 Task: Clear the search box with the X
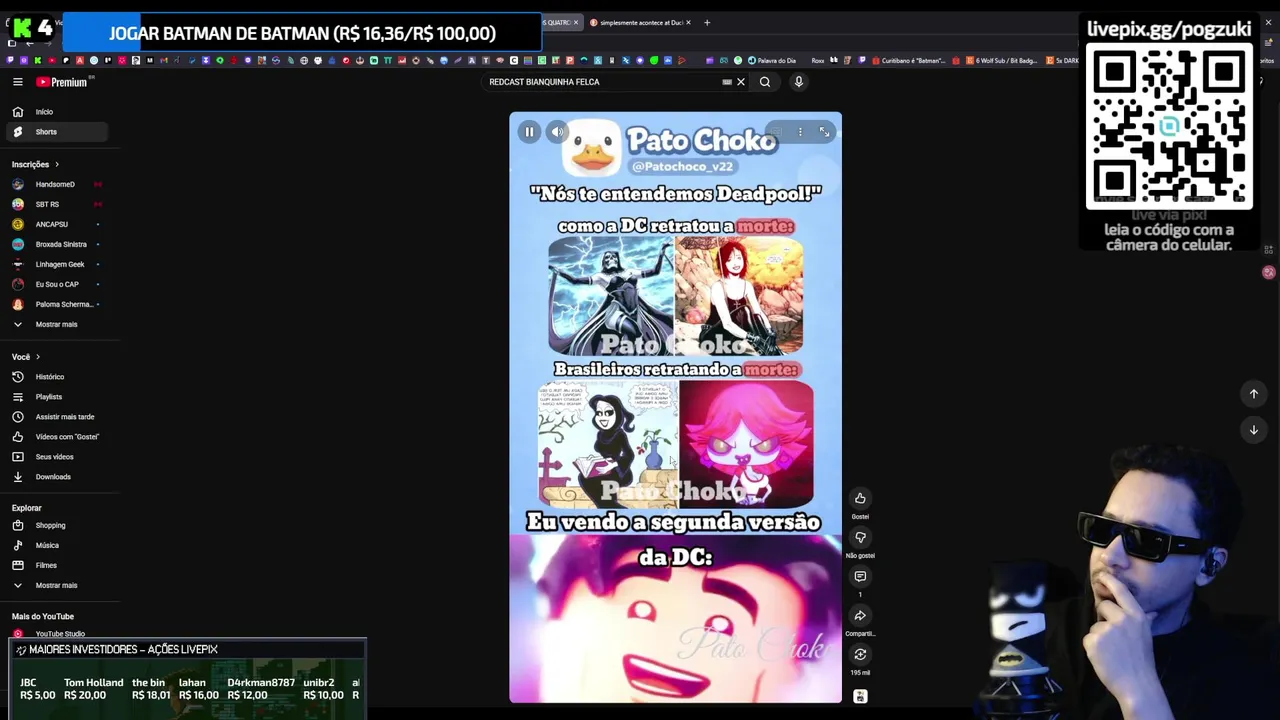coord(741,82)
